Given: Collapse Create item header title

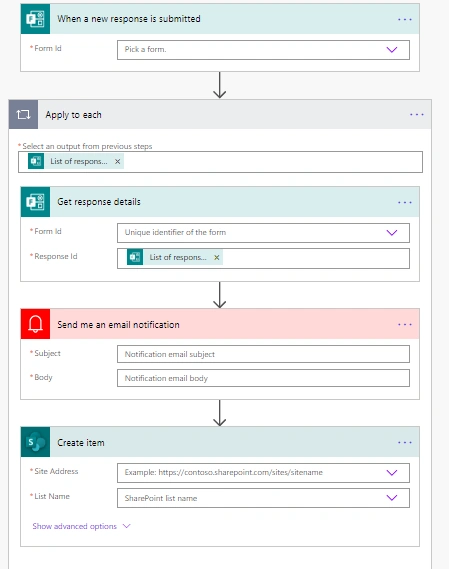Looking at the screenshot, I should point(81,442).
